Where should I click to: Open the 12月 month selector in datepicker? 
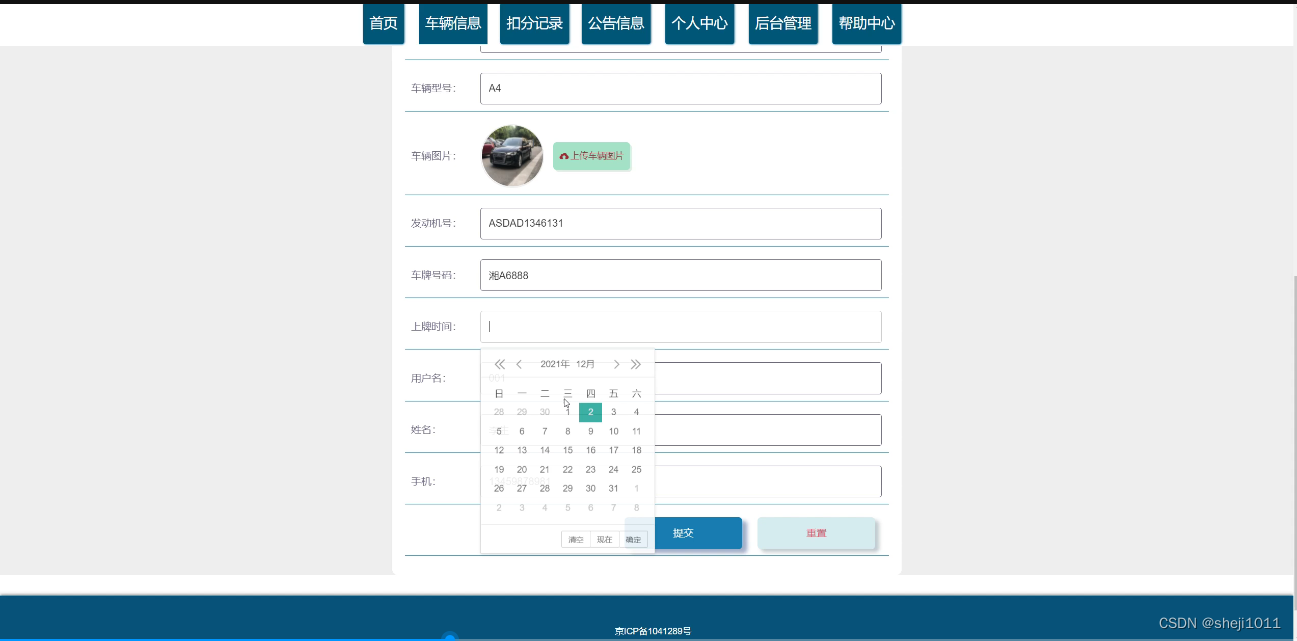[585, 364]
